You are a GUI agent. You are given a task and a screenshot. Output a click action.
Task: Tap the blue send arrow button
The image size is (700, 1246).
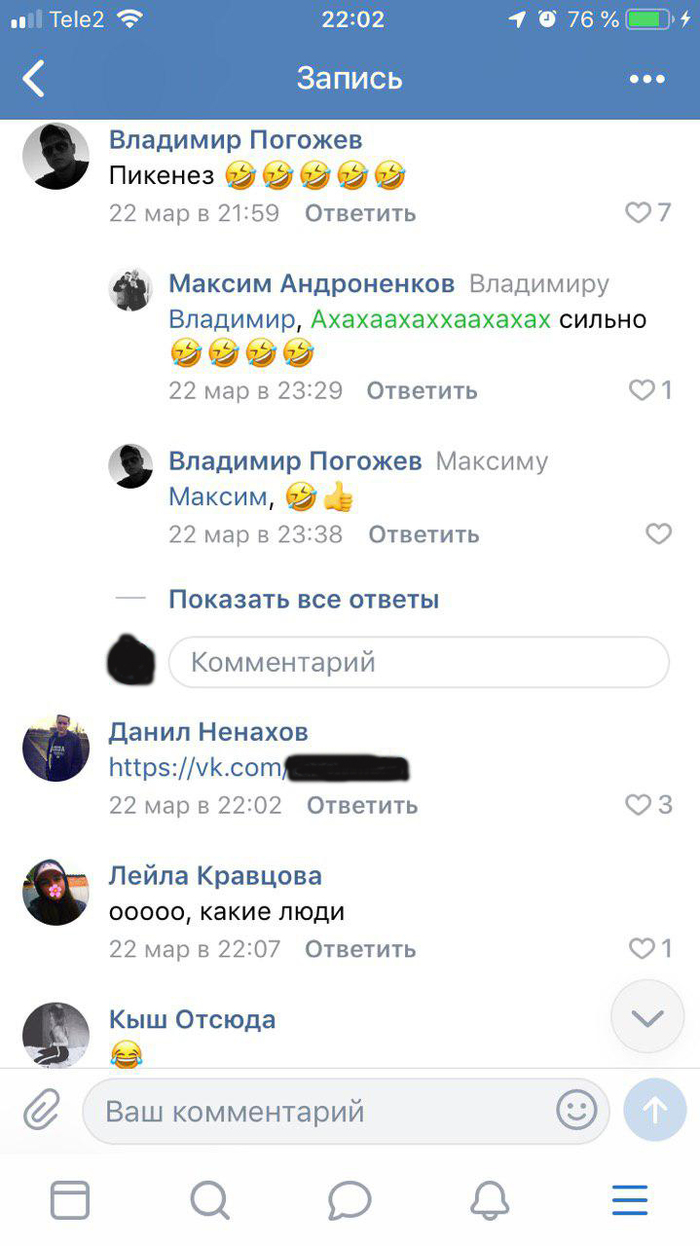click(x=655, y=1110)
